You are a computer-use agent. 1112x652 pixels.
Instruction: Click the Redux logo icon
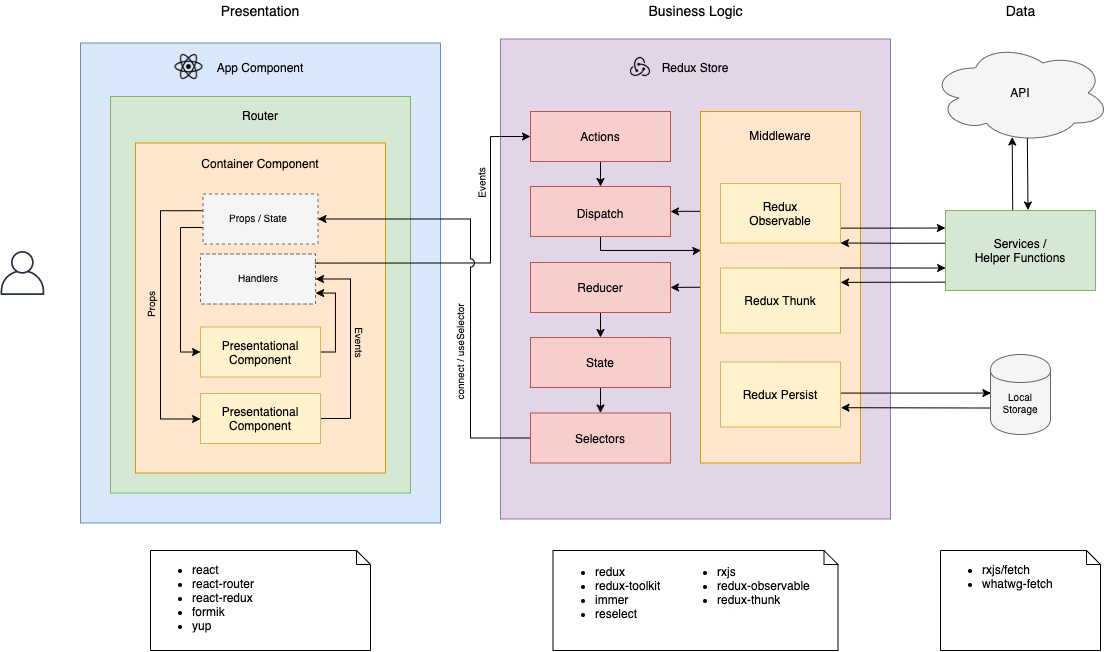[640, 67]
